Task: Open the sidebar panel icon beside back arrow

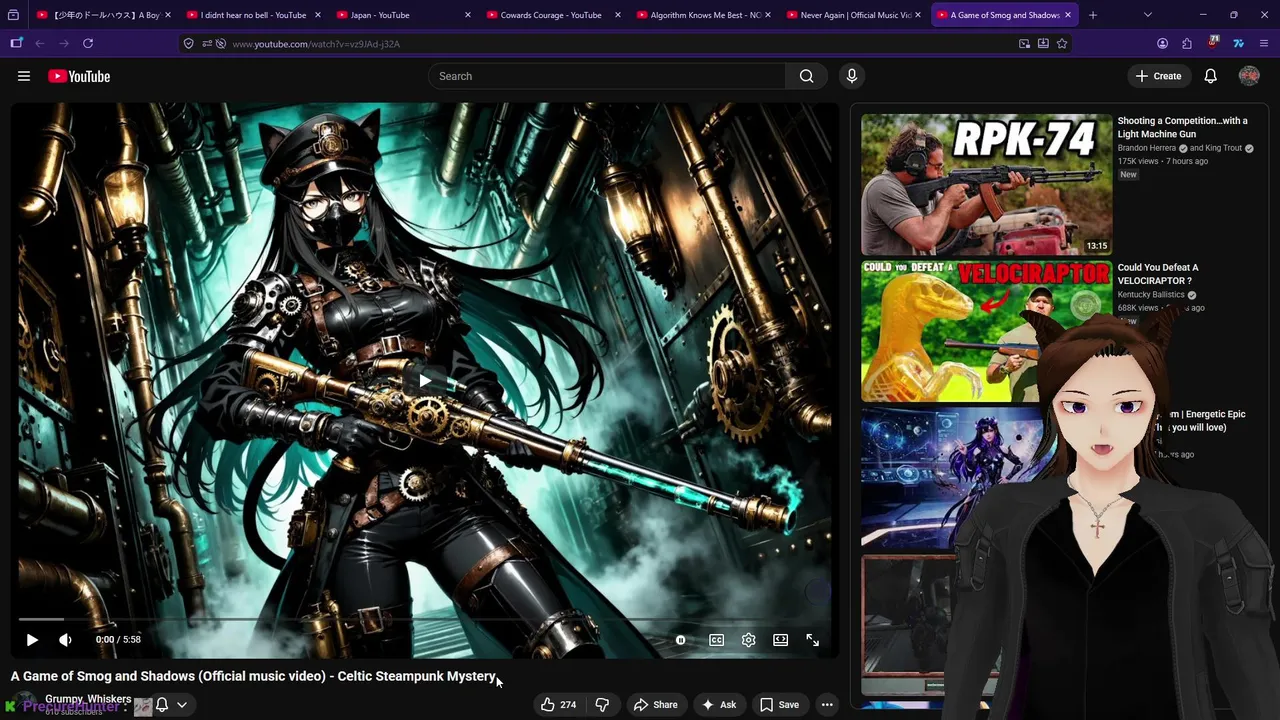Action: [x=16, y=44]
